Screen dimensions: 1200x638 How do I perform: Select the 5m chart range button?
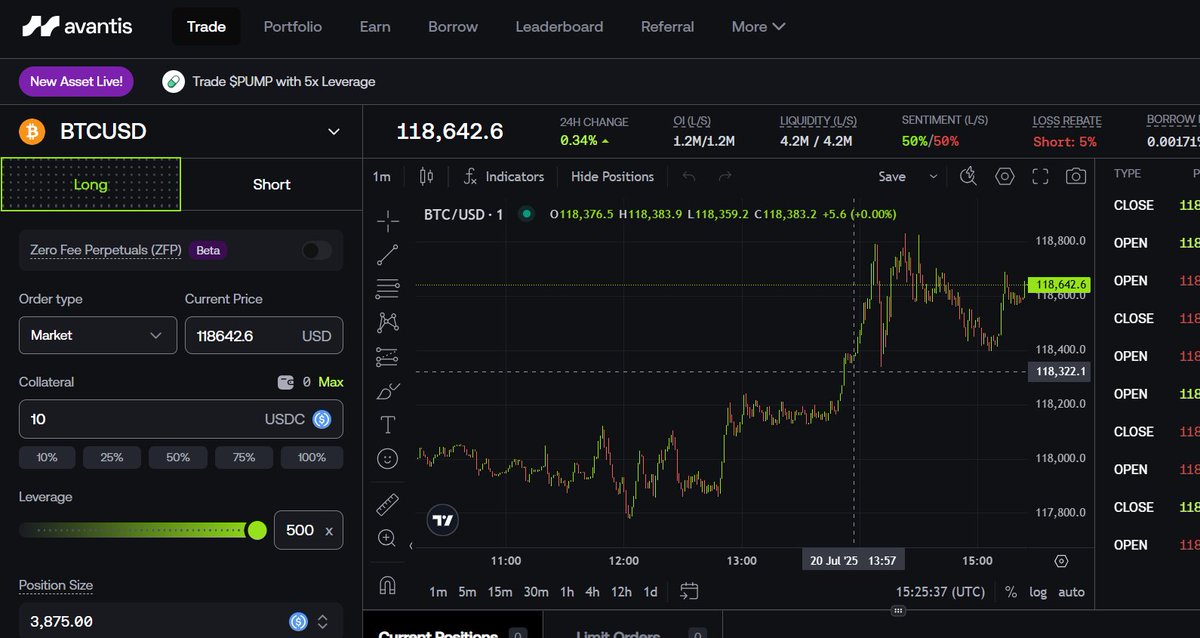click(x=467, y=592)
